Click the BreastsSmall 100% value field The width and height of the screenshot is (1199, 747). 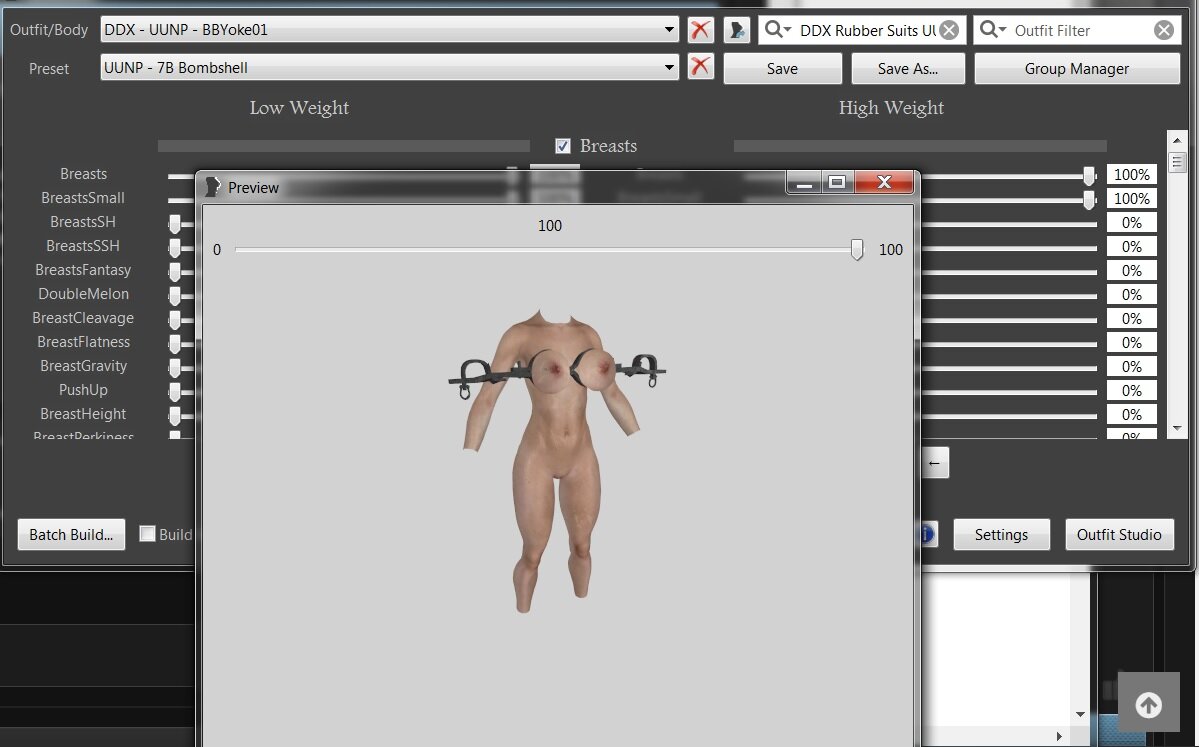tap(1132, 199)
